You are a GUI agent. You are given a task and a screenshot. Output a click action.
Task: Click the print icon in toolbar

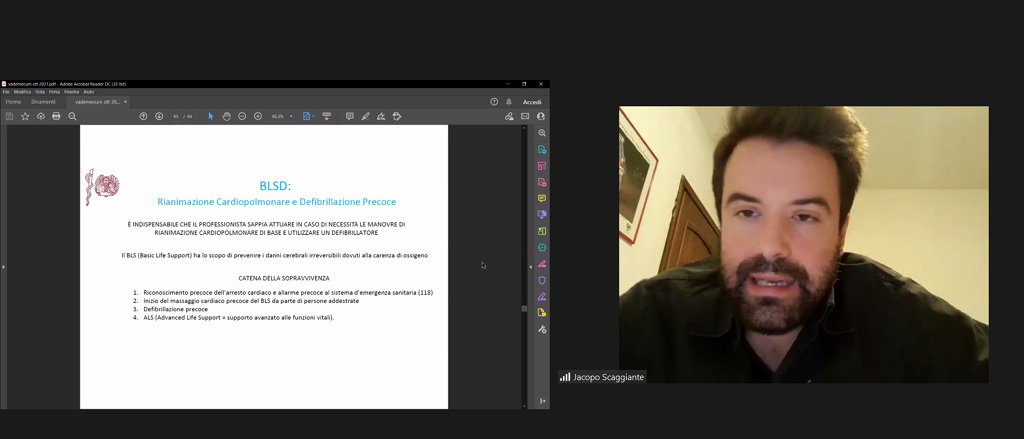click(x=56, y=116)
